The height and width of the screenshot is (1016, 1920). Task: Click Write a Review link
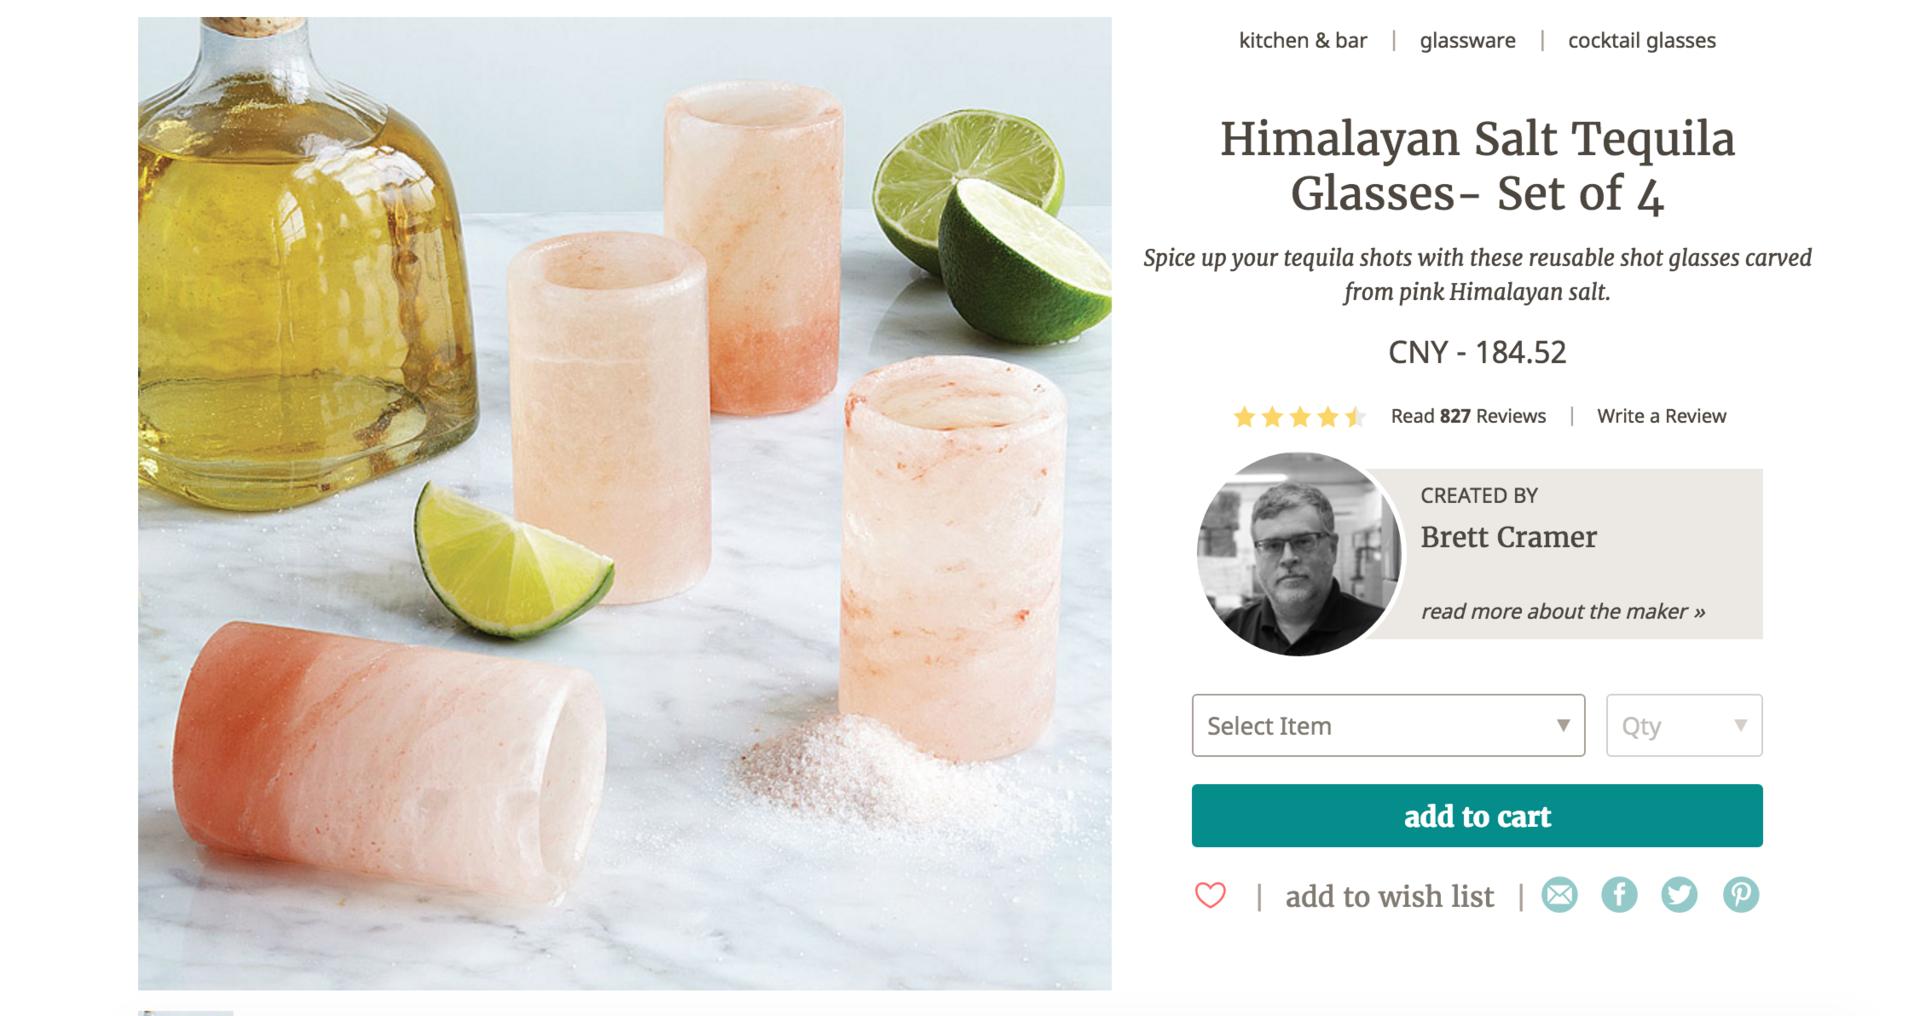pyautogui.click(x=1661, y=416)
